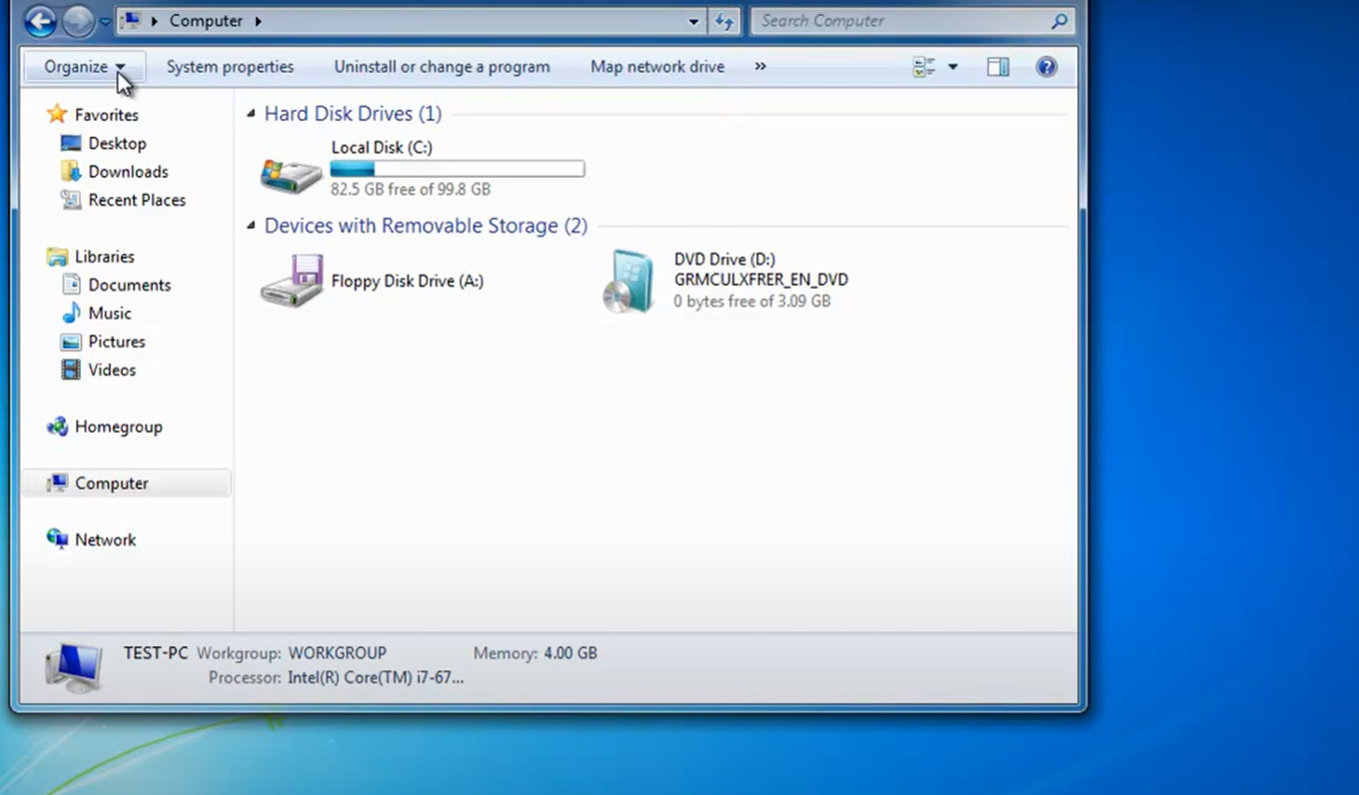
Task: Toggle the preview pane icon
Action: tap(997, 67)
